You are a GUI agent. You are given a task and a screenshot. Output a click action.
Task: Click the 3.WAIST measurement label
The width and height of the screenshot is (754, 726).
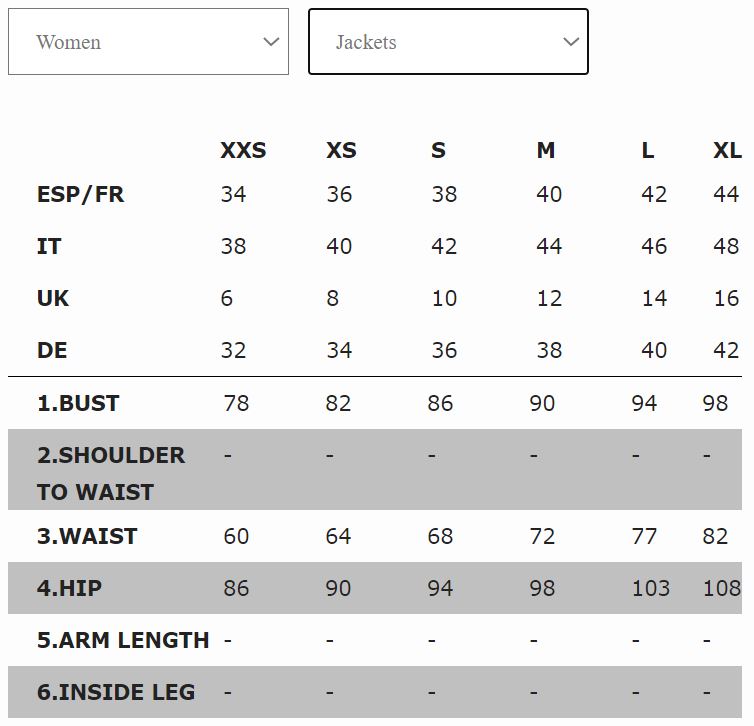(x=87, y=536)
